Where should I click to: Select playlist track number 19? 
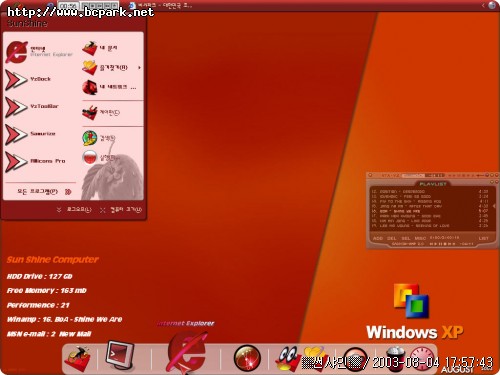tap(430, 226)
